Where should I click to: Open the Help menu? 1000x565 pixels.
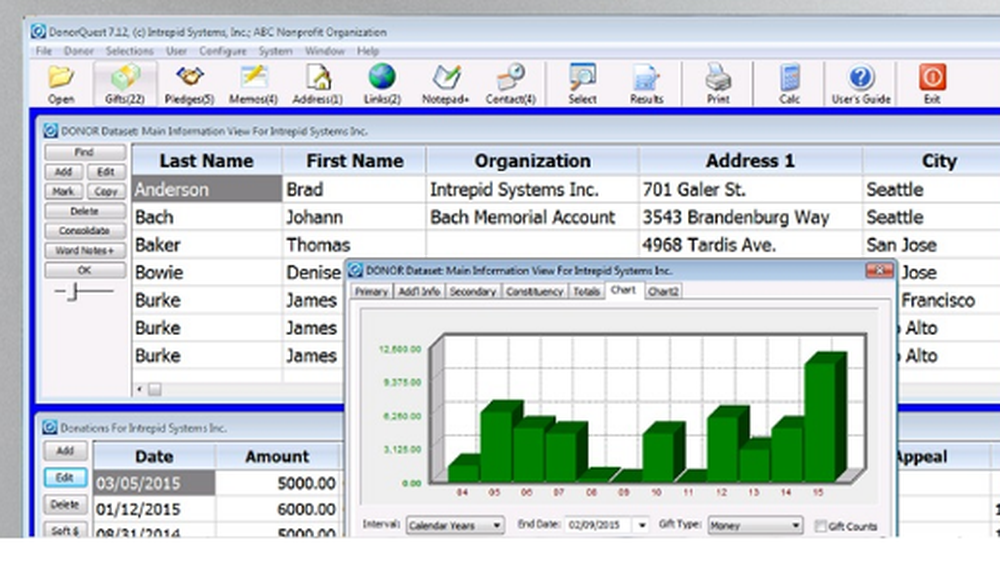368,51
